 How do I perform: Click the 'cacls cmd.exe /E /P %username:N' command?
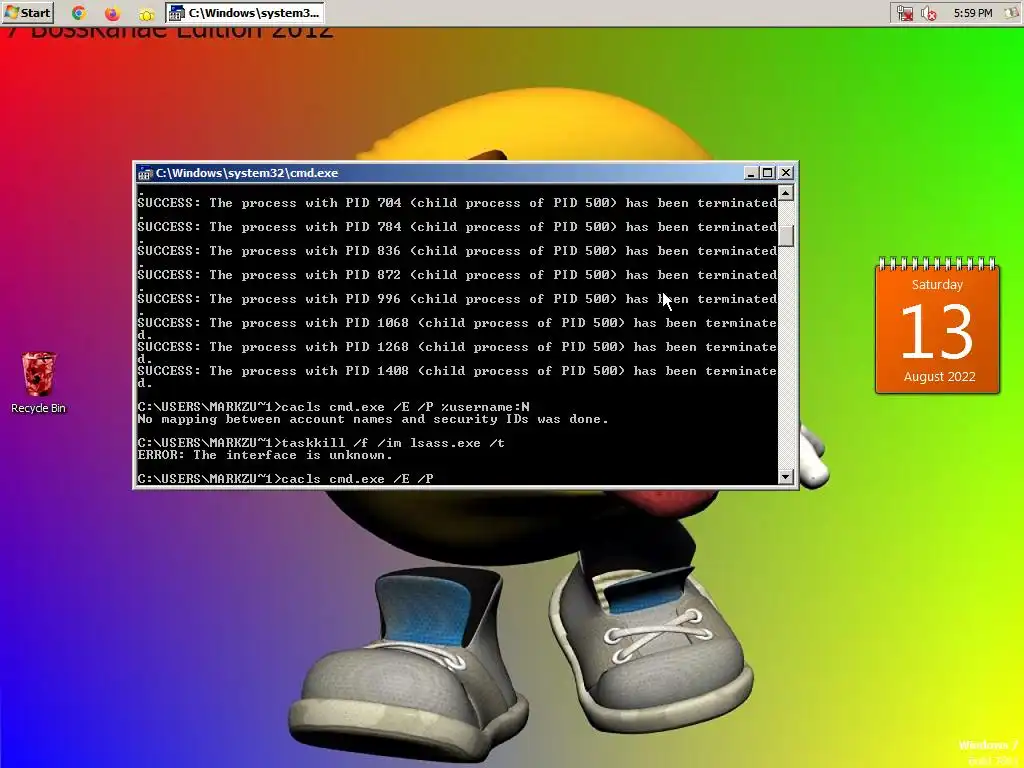coord(406,407)
